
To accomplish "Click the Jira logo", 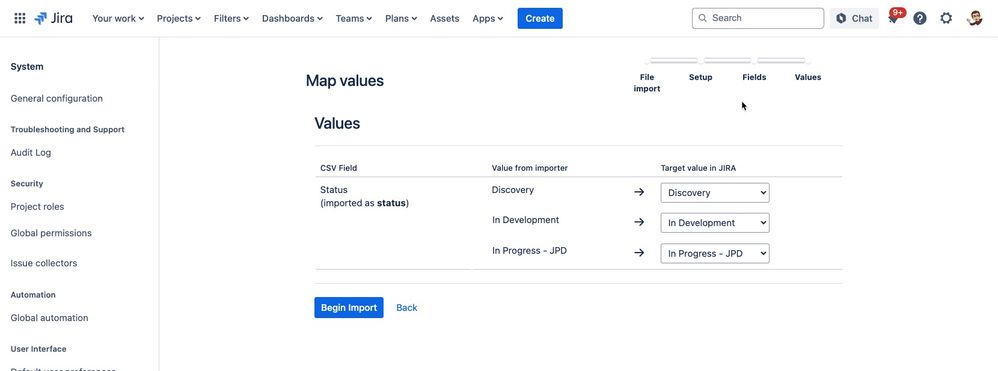I will click(53, 18).
